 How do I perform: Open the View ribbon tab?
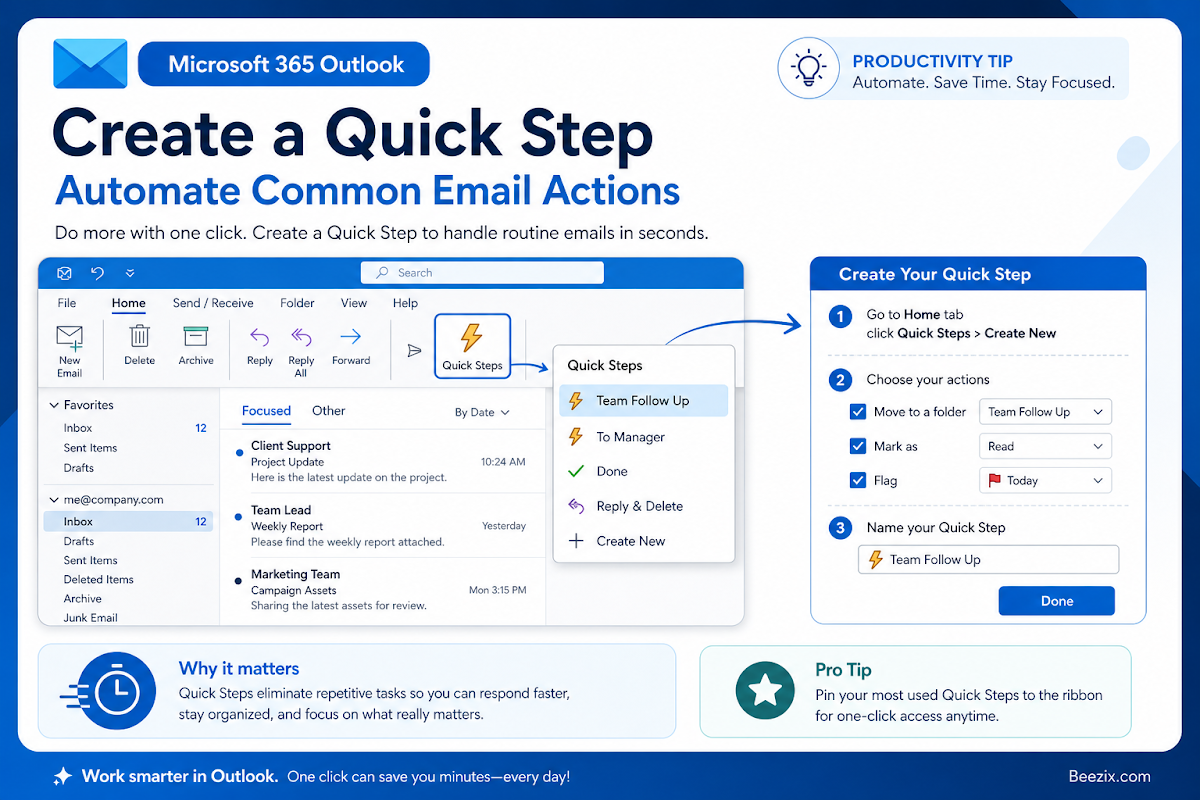coord(354,303)
